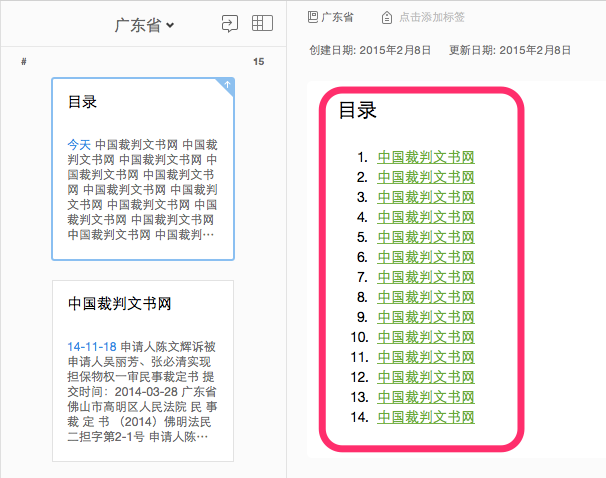Open link number 10 中国裁判文书网

pos(426,337)
